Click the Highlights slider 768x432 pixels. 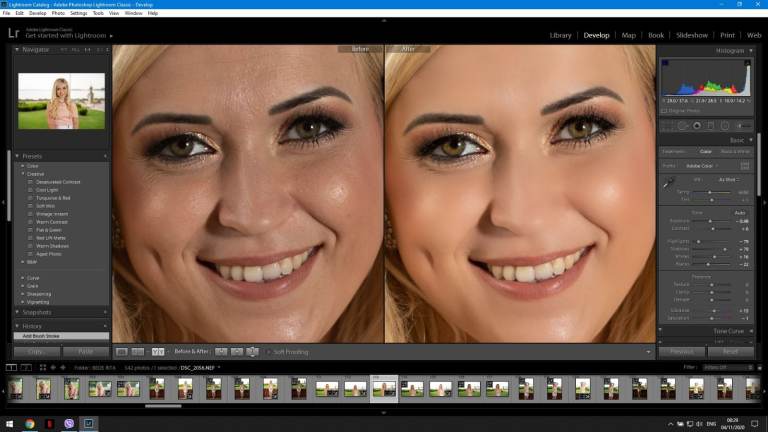coord(712,241)
